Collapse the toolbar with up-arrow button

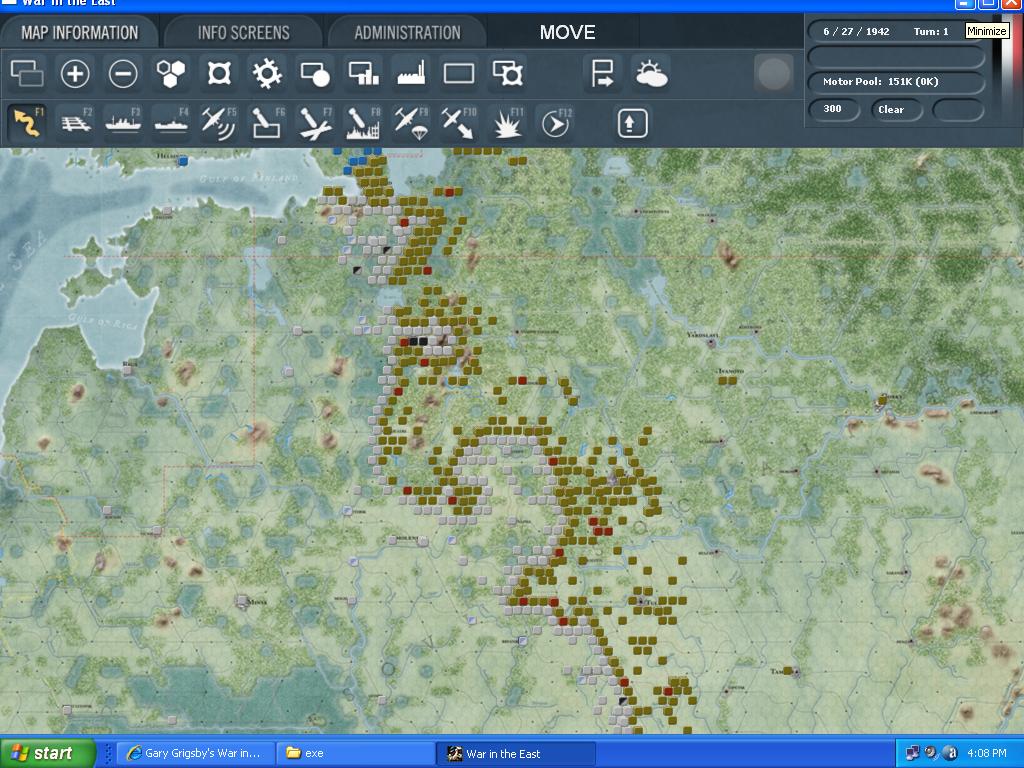click(632, 123)
